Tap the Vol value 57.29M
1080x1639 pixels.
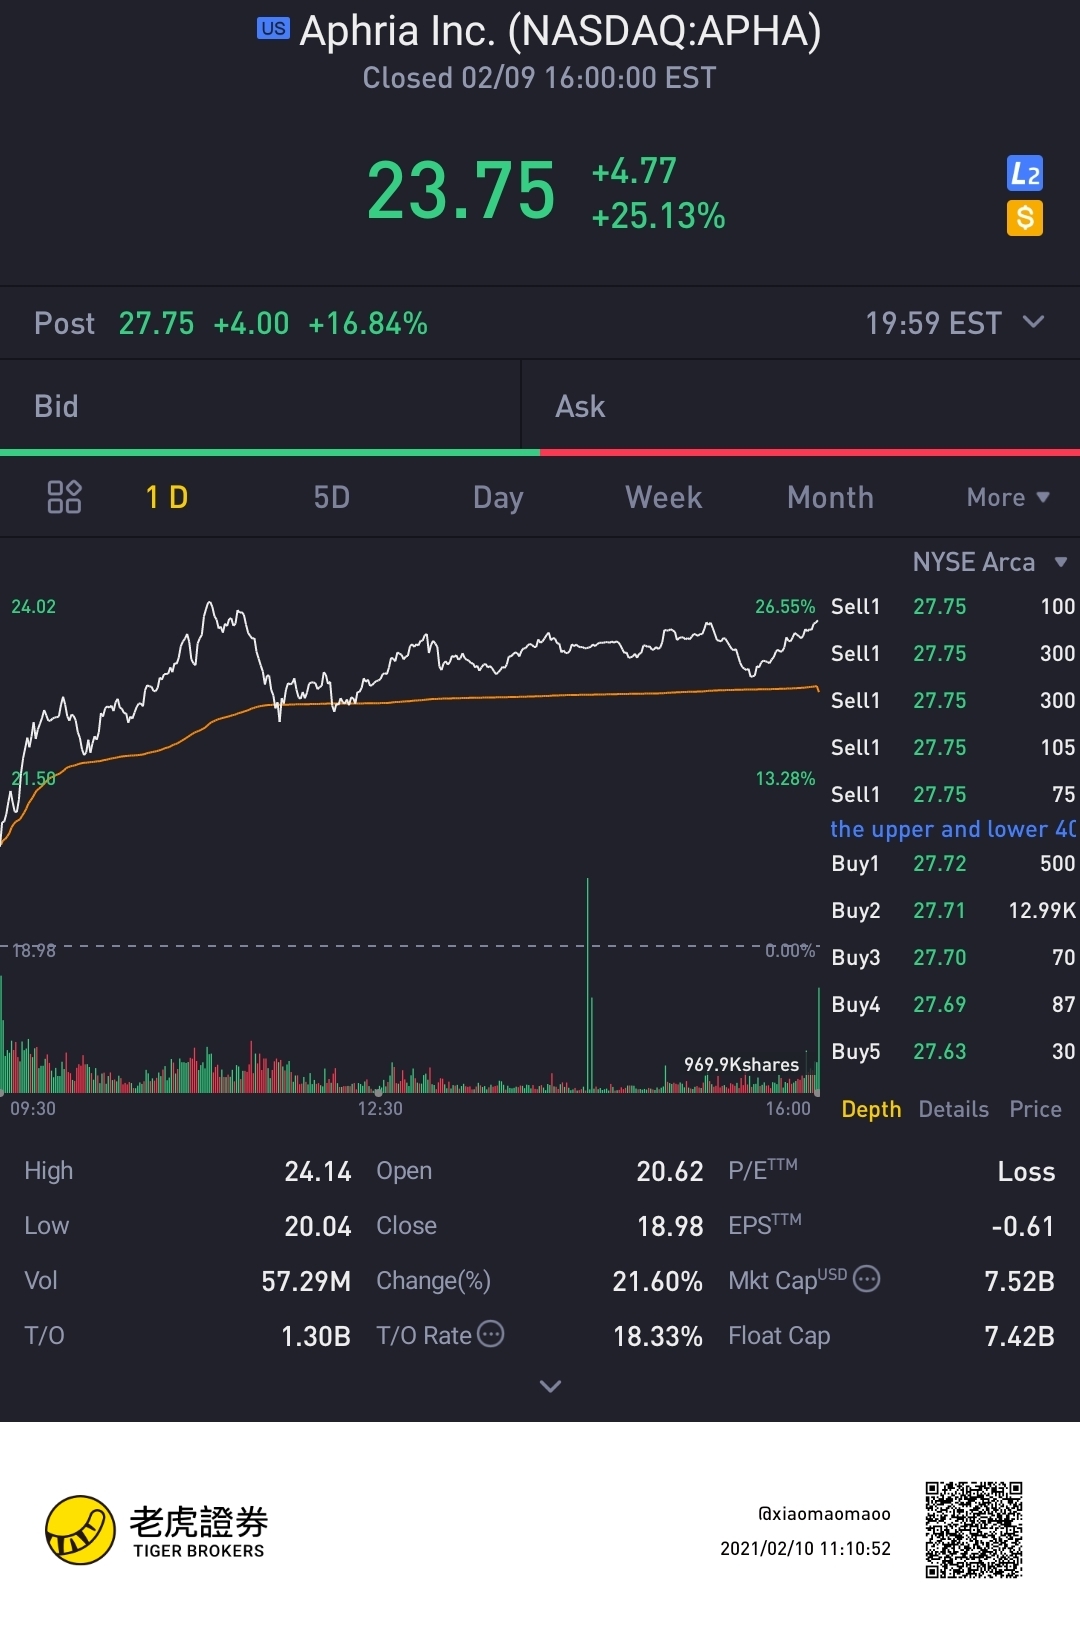click(306, 1281)
